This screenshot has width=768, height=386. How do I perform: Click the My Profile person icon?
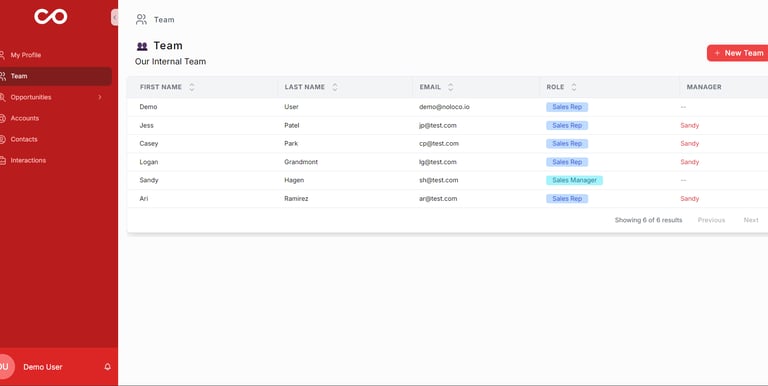[2, 55]
